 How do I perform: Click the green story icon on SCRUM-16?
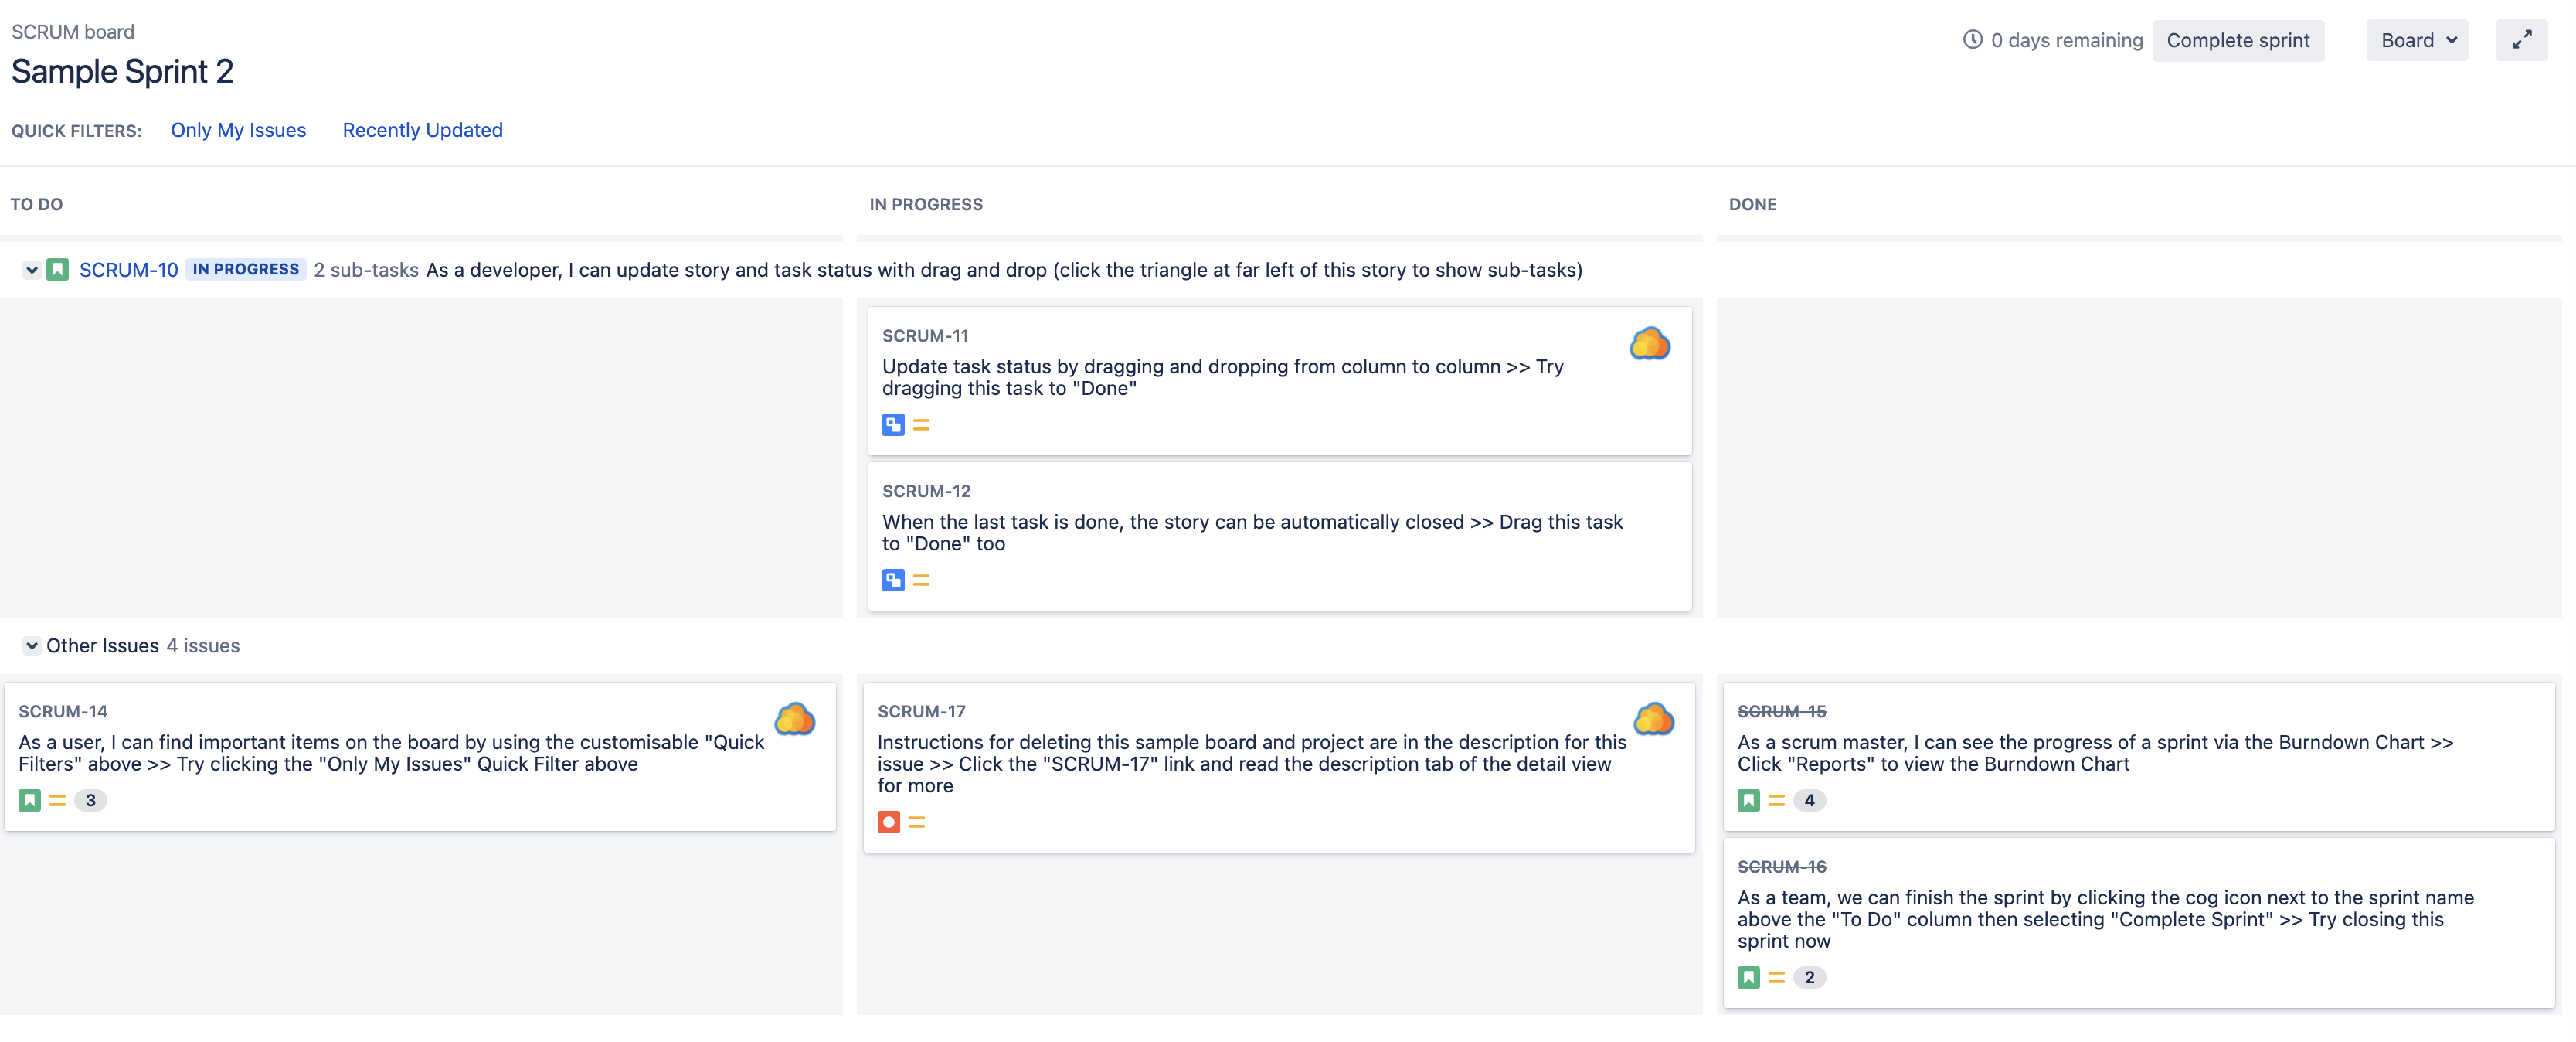pos(1748,977)
